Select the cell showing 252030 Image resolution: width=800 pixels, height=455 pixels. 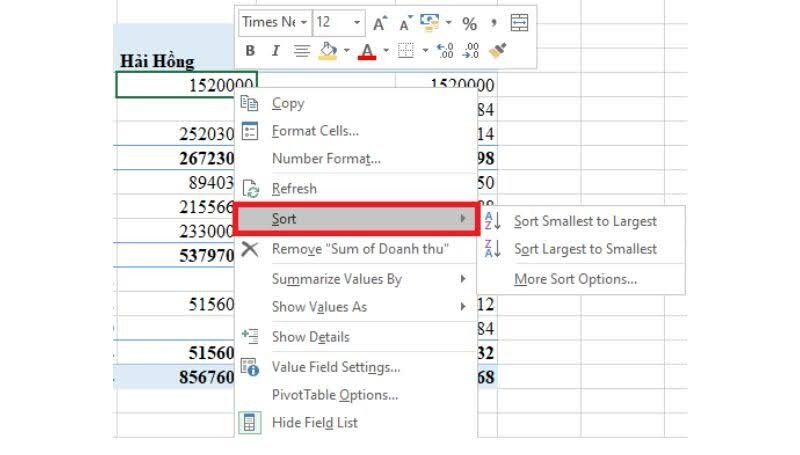coord(175,134)
